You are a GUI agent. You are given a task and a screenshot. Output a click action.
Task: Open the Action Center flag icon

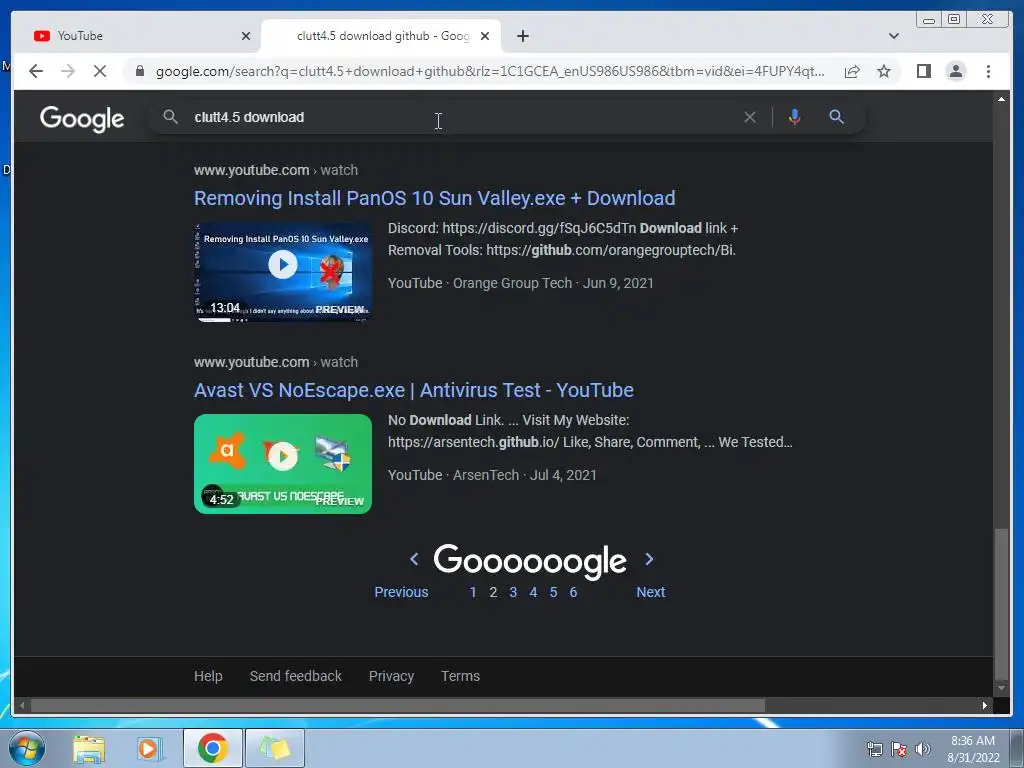point(899,749)
